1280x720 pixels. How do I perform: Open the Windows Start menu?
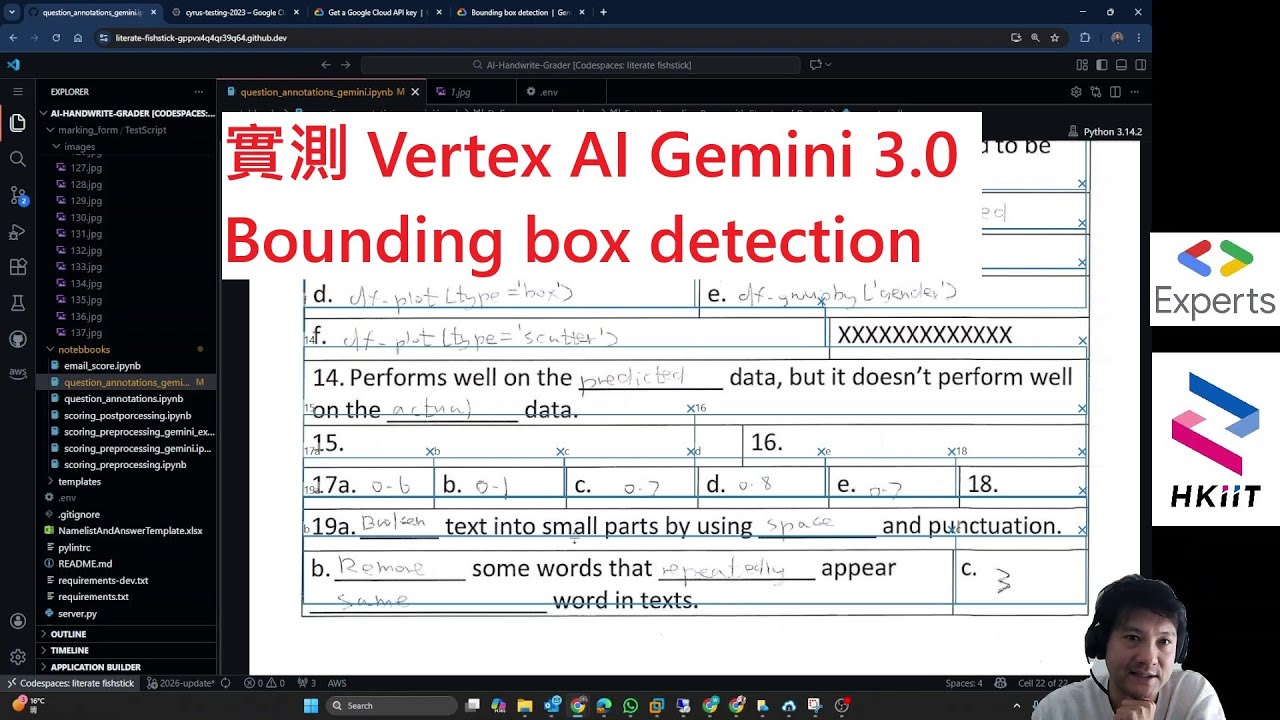pos(311,705)
